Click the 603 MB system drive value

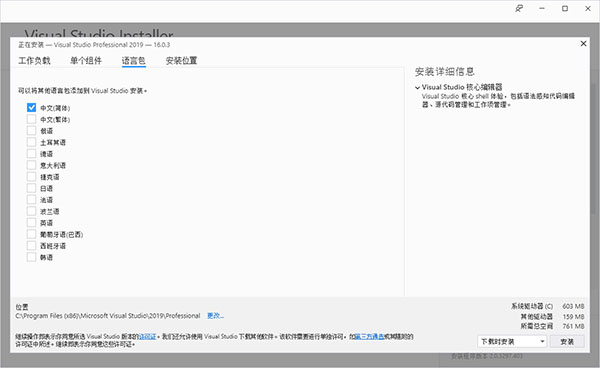click(x=573, y=306)
